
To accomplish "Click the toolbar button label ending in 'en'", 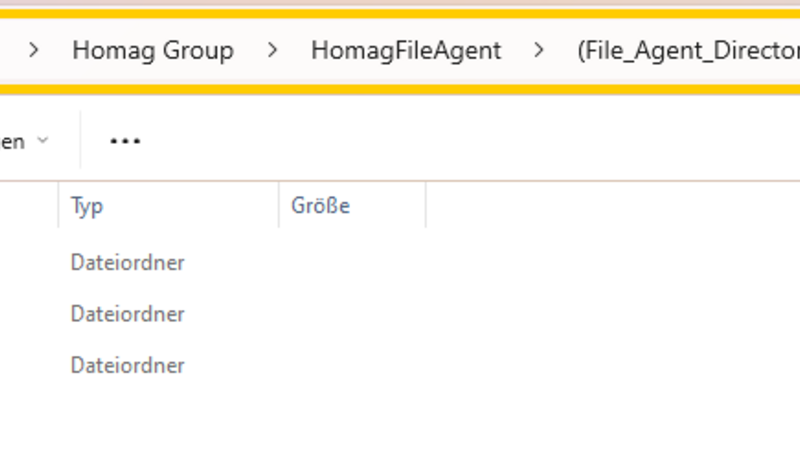I will tap(12, 142).
